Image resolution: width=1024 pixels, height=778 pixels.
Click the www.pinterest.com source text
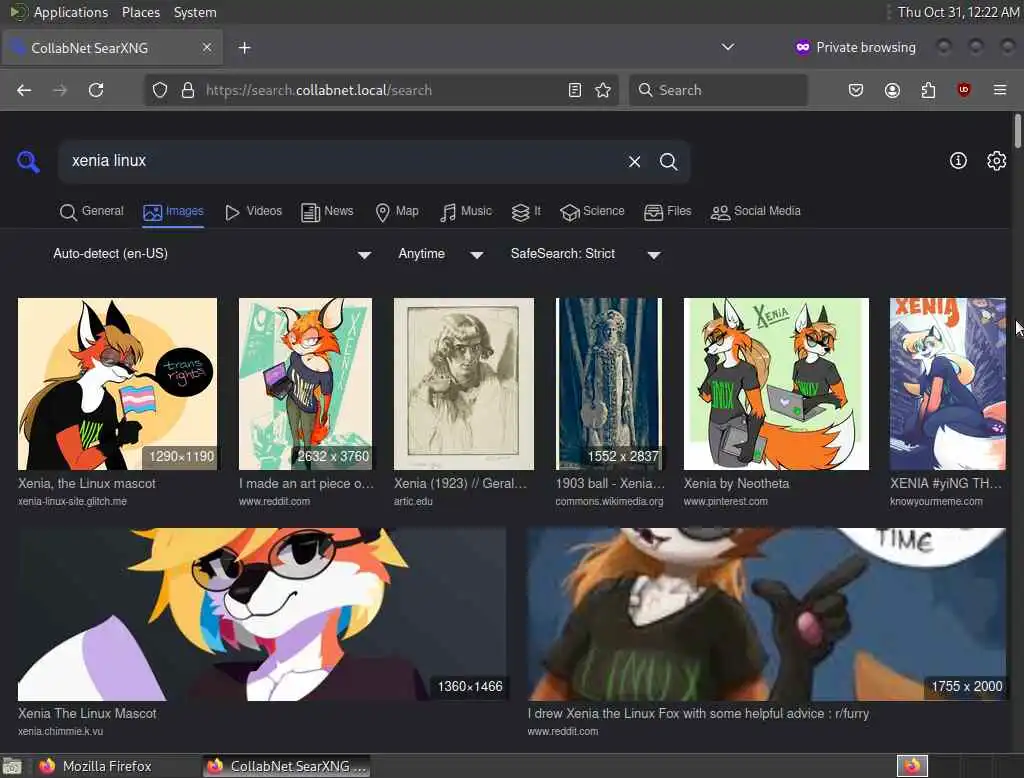click(x=726, y=502)
